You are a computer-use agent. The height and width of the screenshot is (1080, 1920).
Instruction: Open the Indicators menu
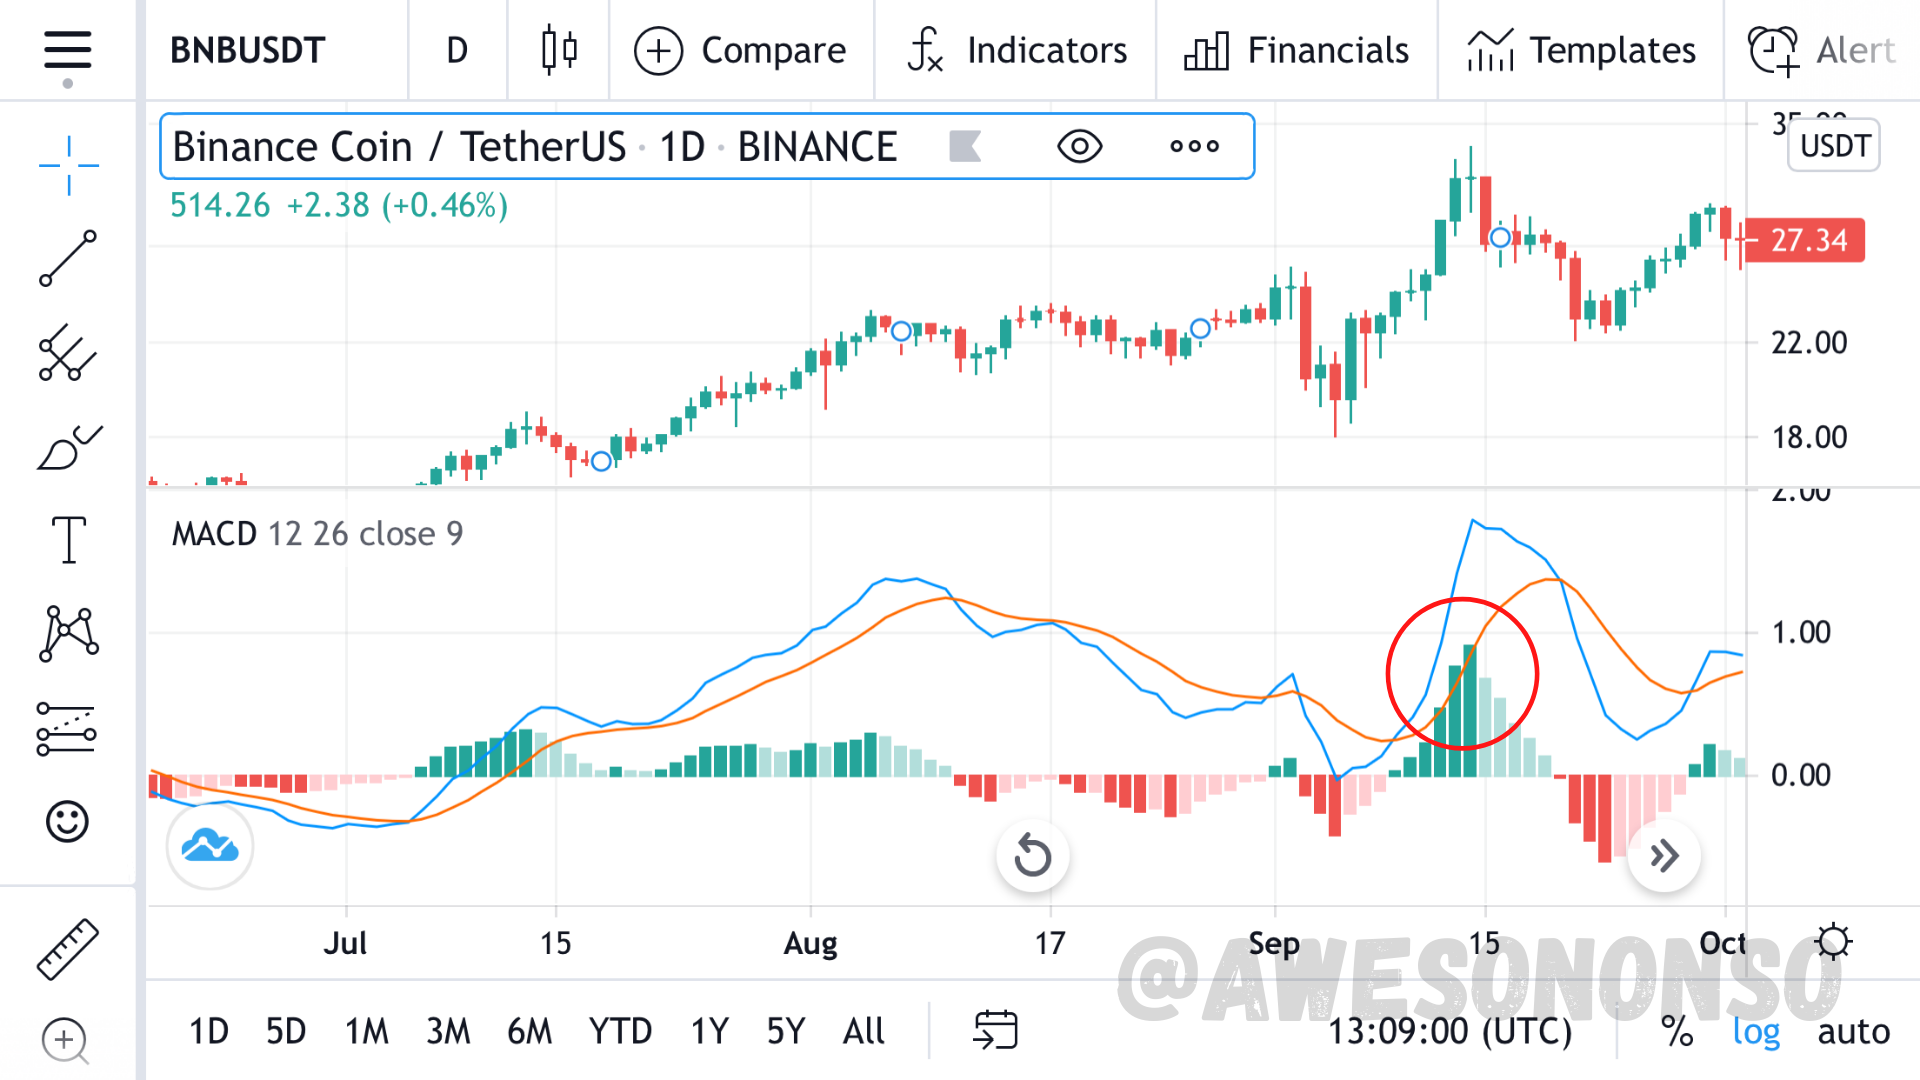(1016, 50)
